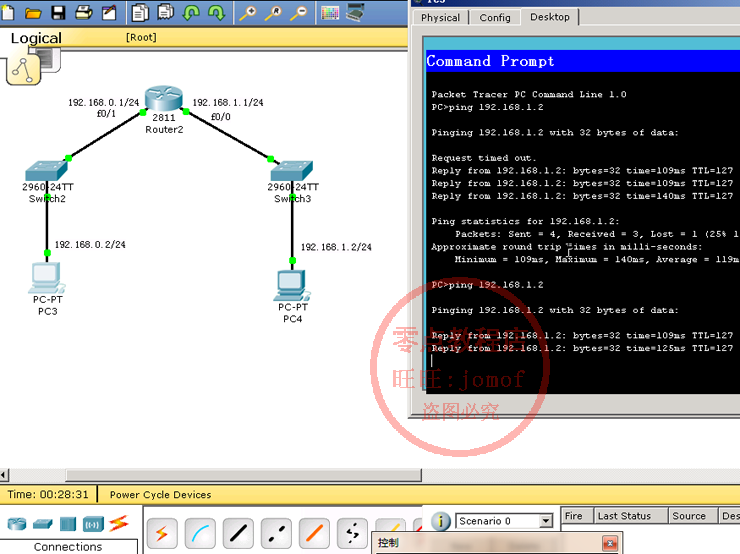Select the Switch2 device
Image resolution: width=740 pixels, height=554 pixels.
[x=46, y=171]
